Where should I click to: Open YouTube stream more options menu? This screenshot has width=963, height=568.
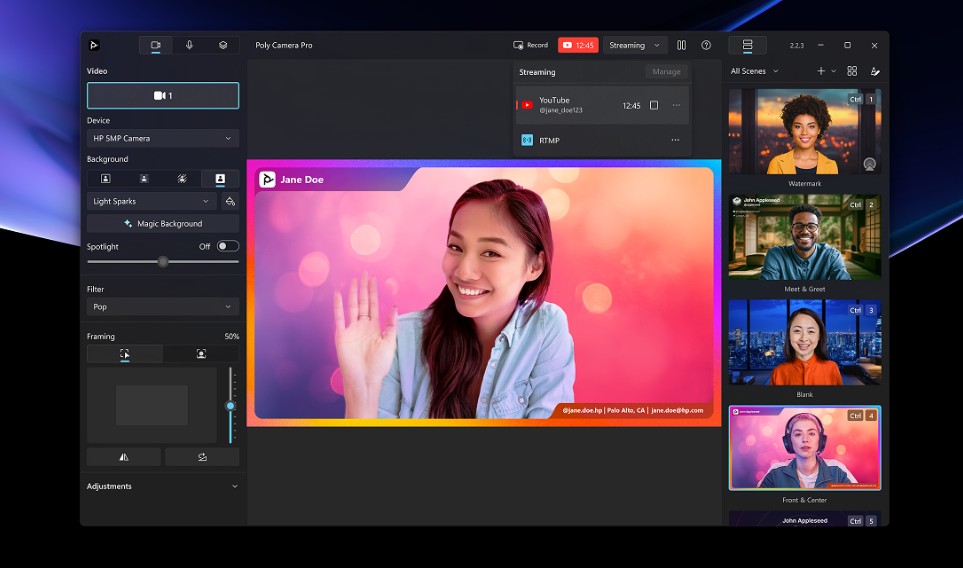[676, 105]
